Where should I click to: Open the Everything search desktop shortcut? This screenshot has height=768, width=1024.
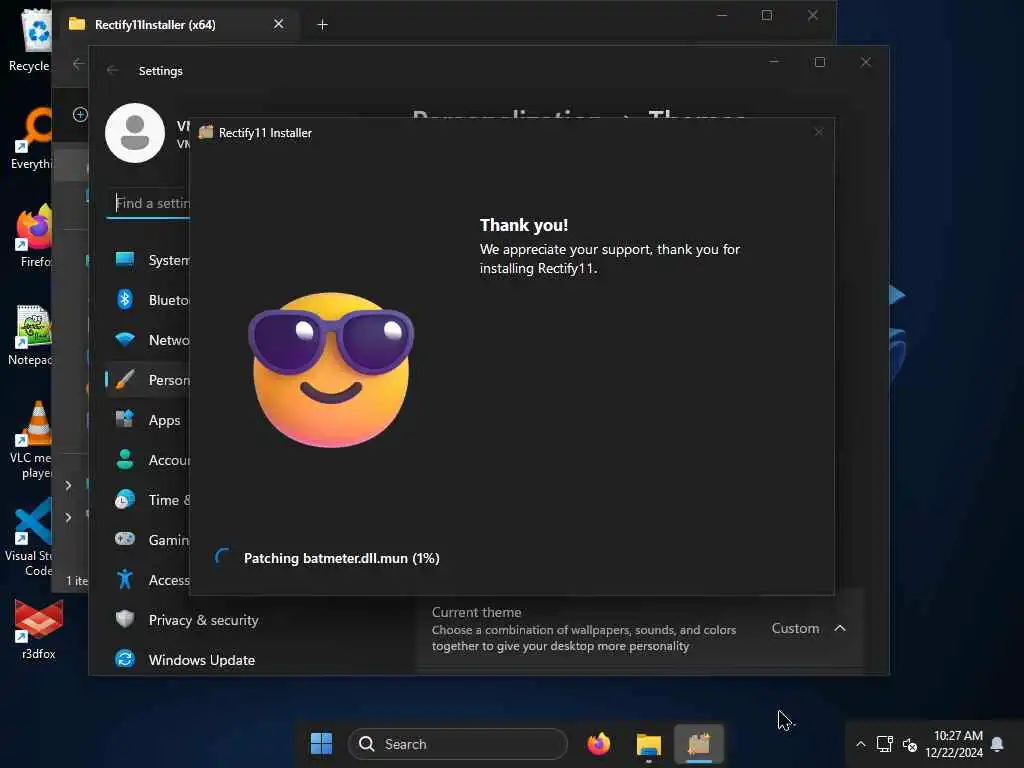click(x=31, y=138)
